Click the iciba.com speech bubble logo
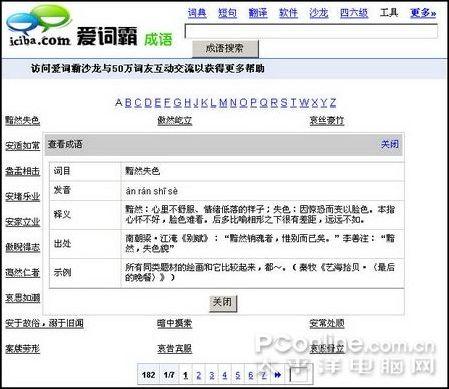 [x=39, y=26]
